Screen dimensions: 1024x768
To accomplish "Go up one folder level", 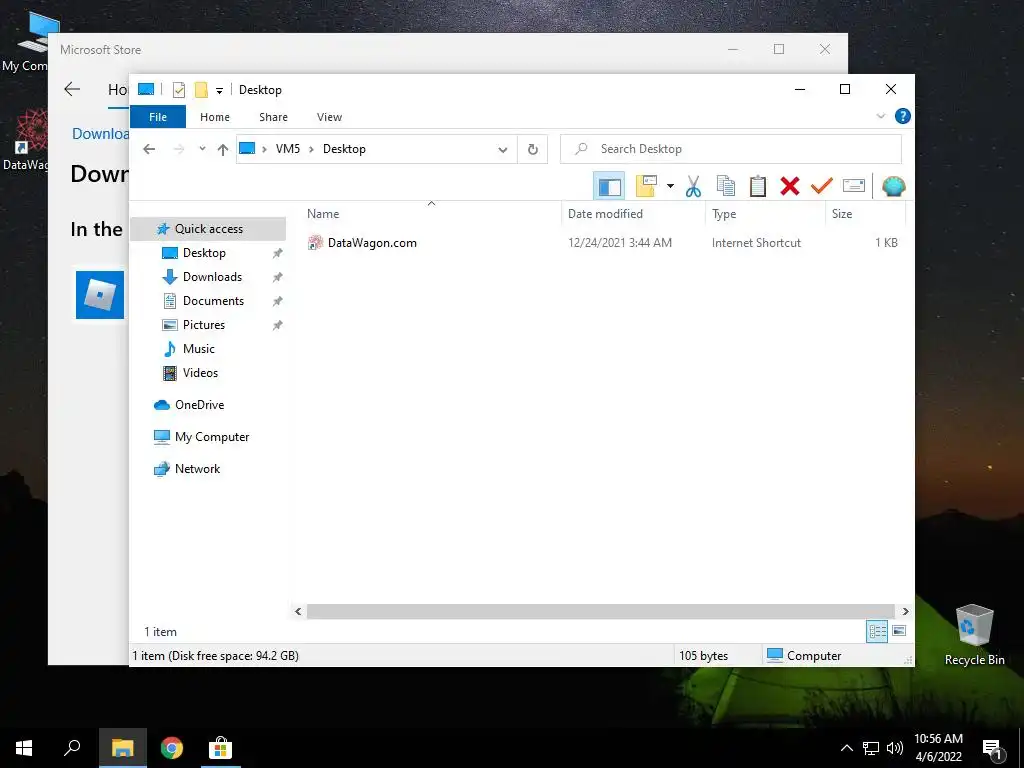I will (x=223, y=150).
